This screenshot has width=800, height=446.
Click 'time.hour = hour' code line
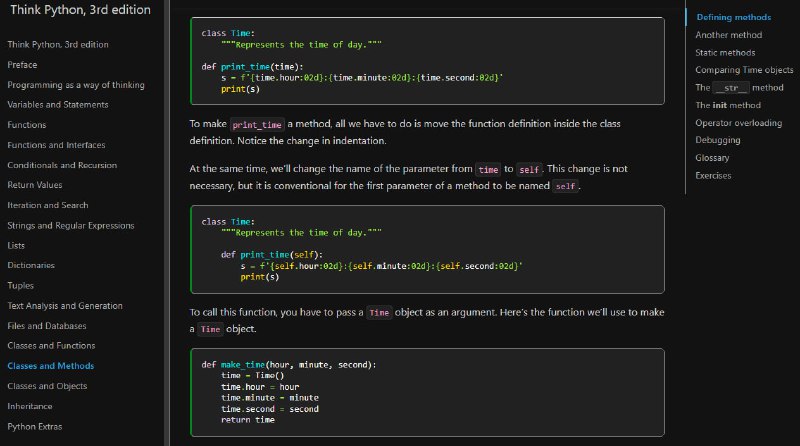tap(260, 387)
